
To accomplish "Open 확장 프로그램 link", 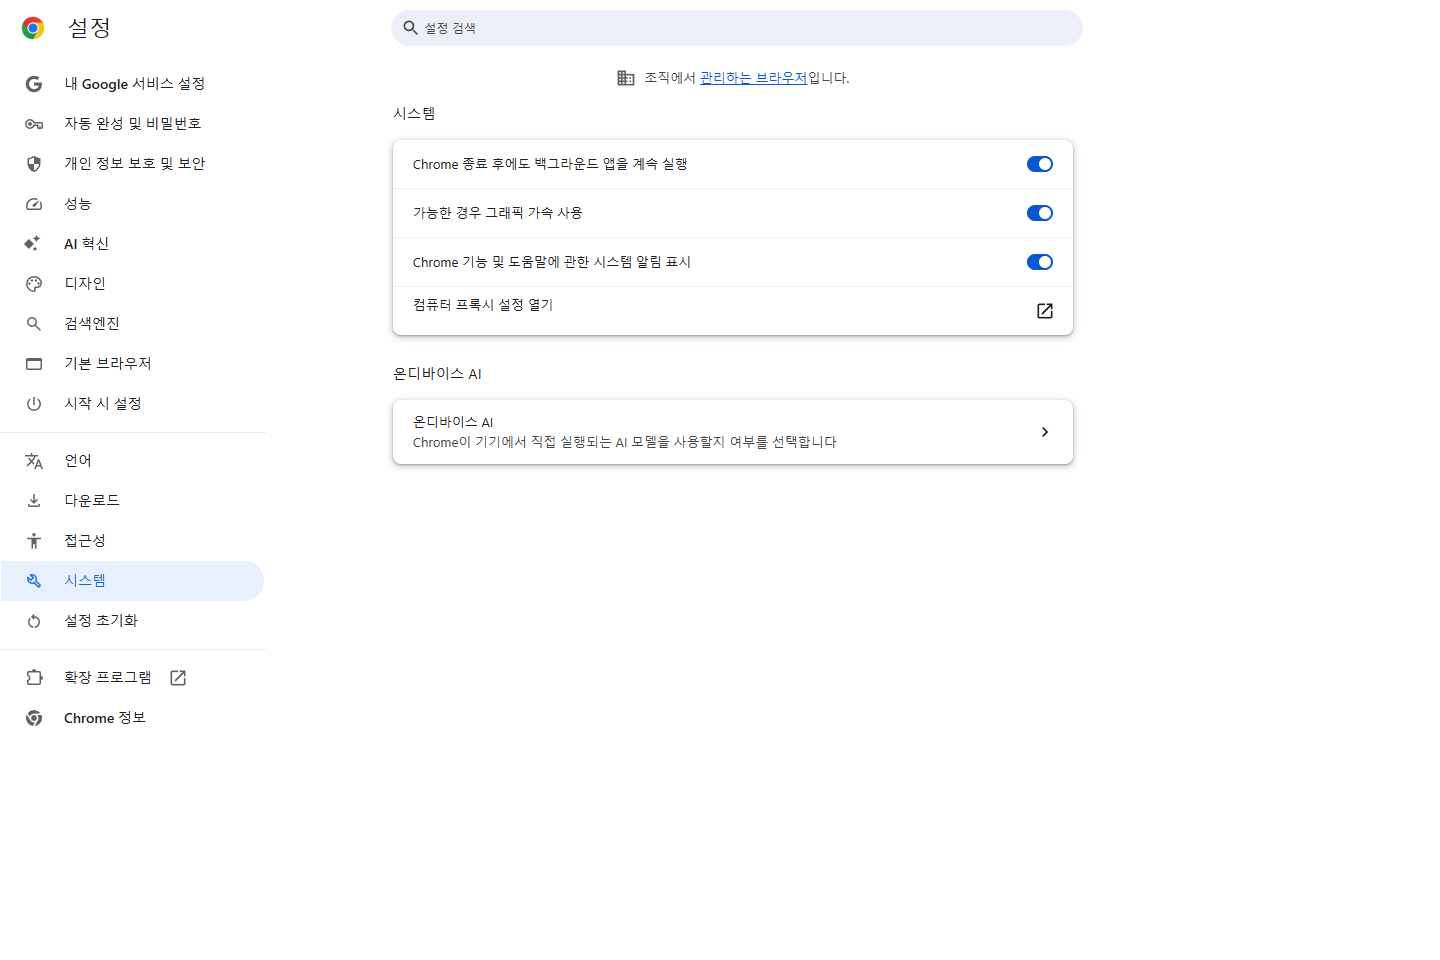I will (x=132, y=678).
